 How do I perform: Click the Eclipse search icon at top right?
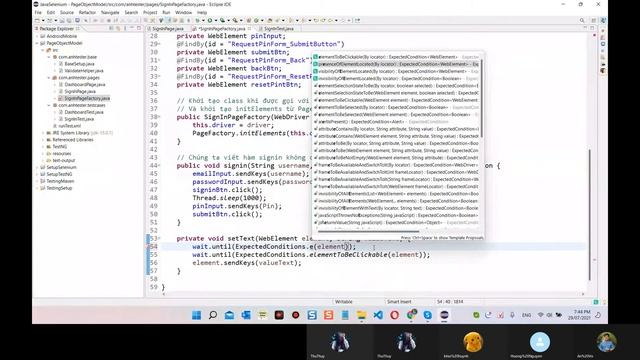coord(582,20)
